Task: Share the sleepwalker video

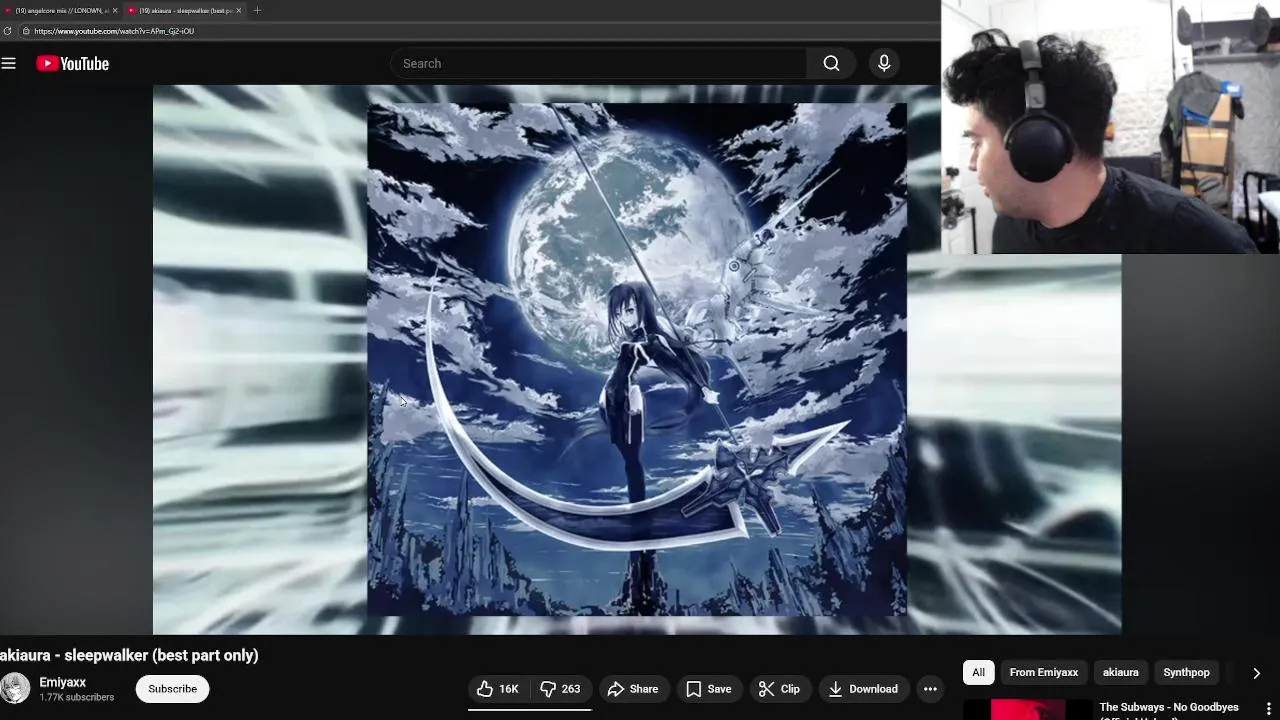Action: (633, 689)
